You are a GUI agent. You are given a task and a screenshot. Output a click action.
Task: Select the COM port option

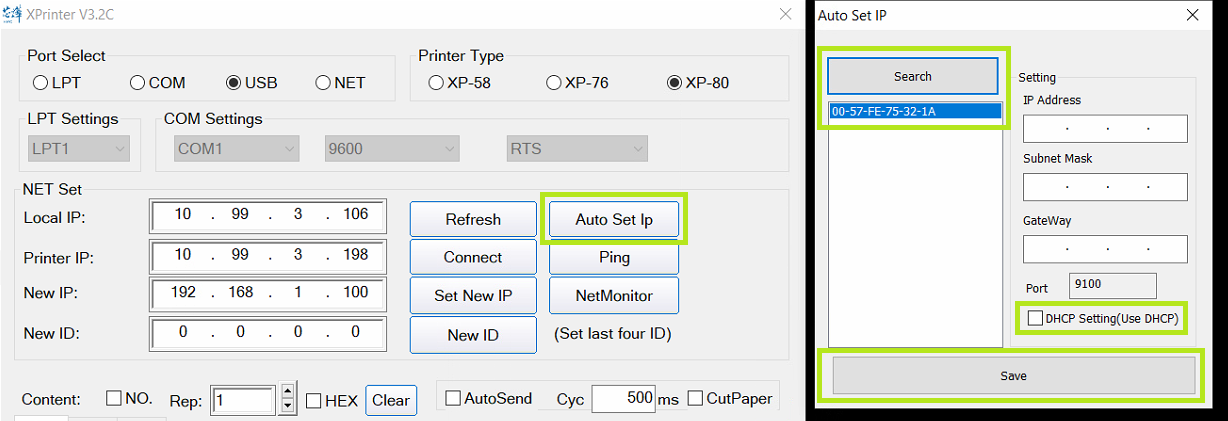138,83
